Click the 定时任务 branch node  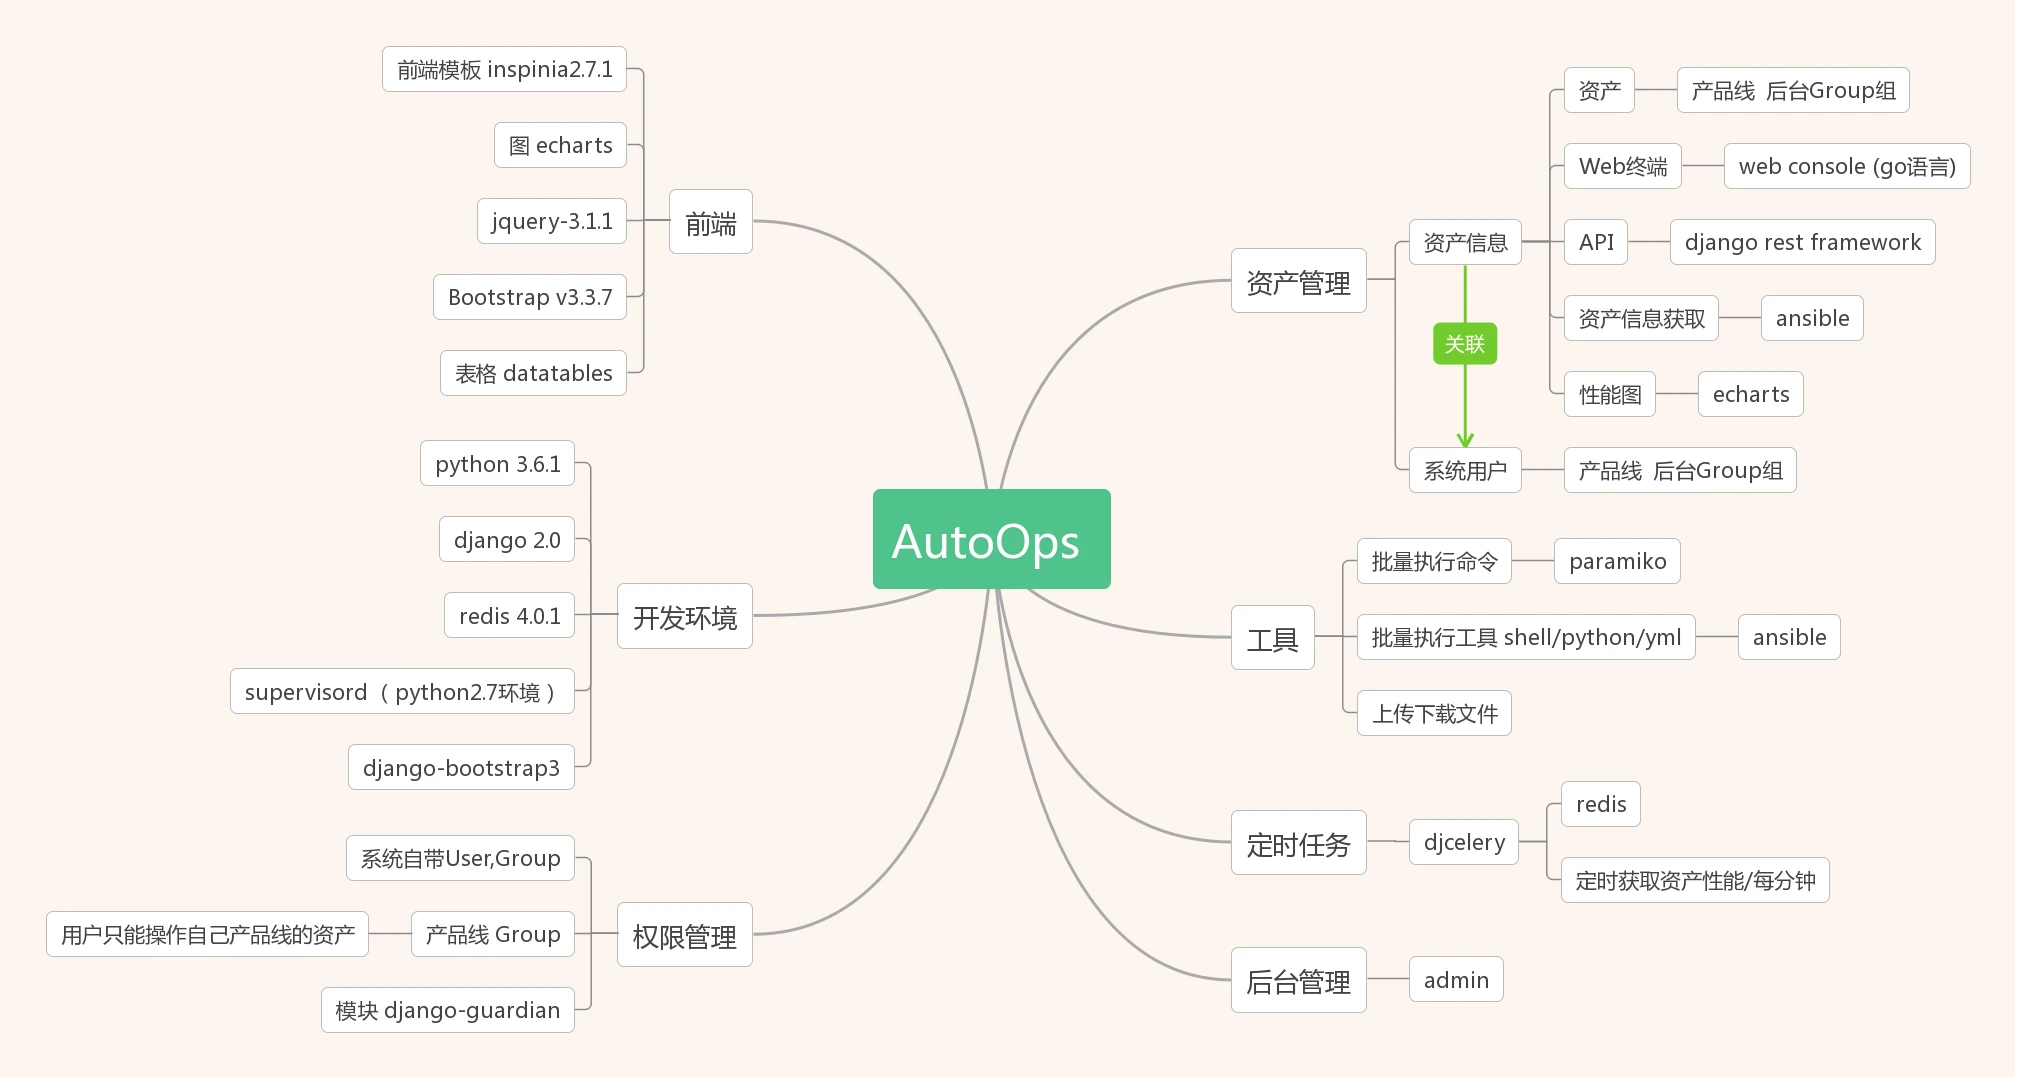pyautogui.click(x=1298, y=843)
